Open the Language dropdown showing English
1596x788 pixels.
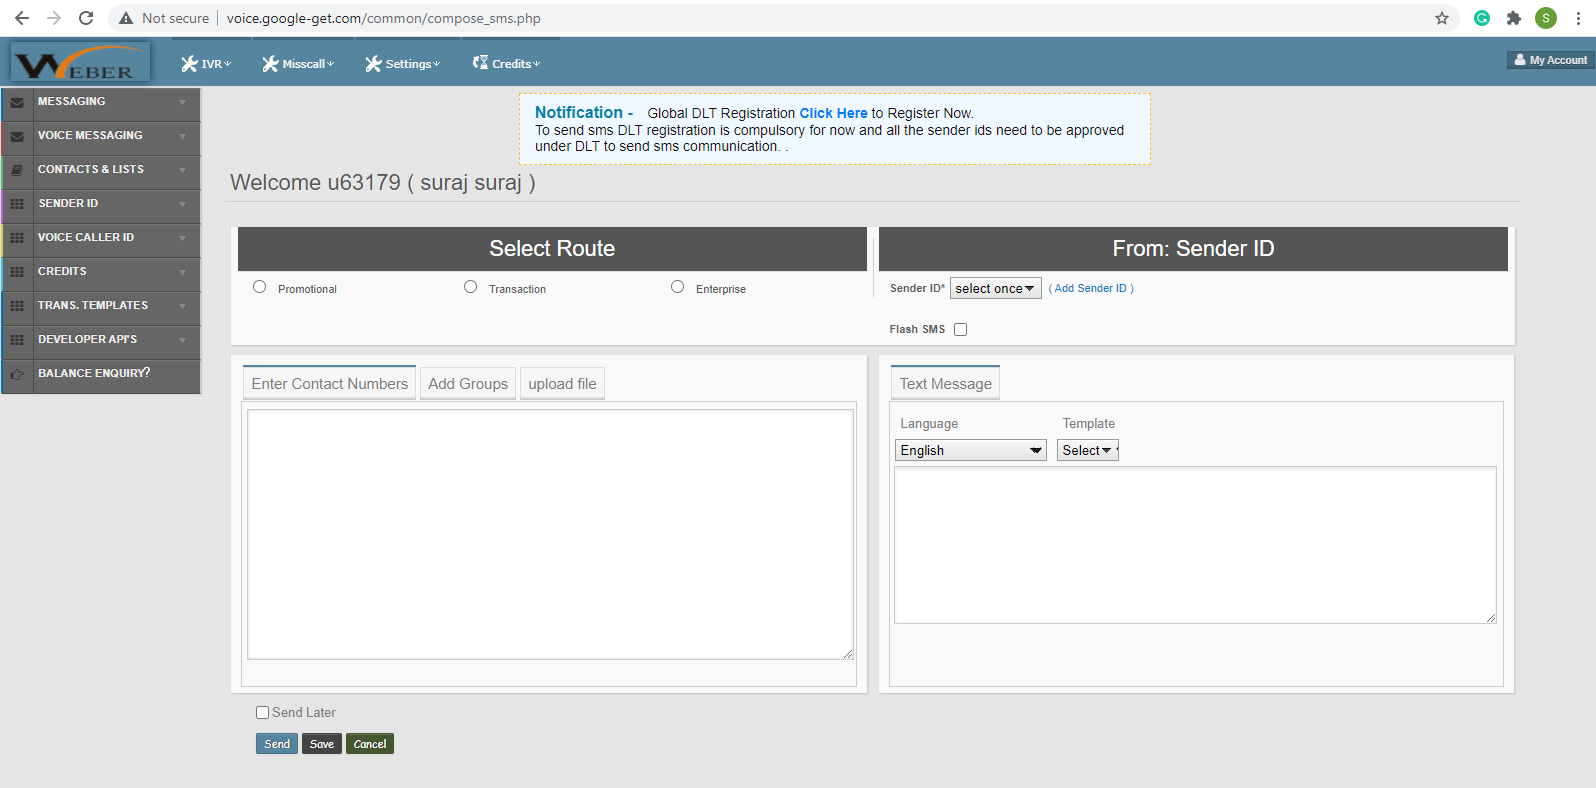[x=970, y=450]
